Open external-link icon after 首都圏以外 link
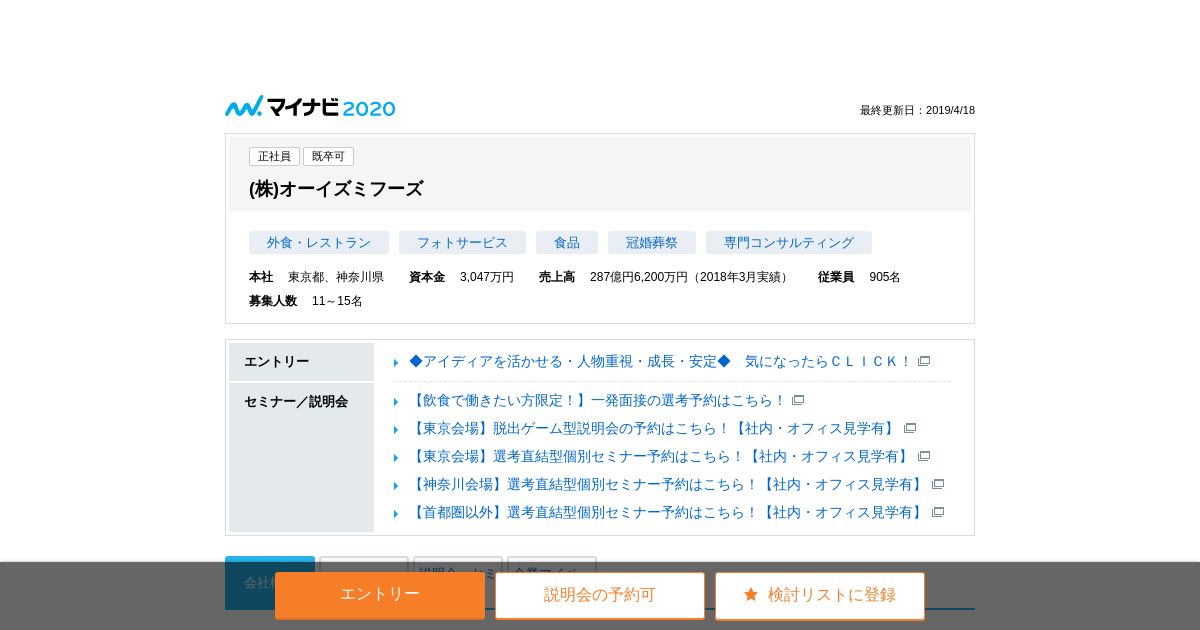 pyautogui.click(x=938, y=512)
